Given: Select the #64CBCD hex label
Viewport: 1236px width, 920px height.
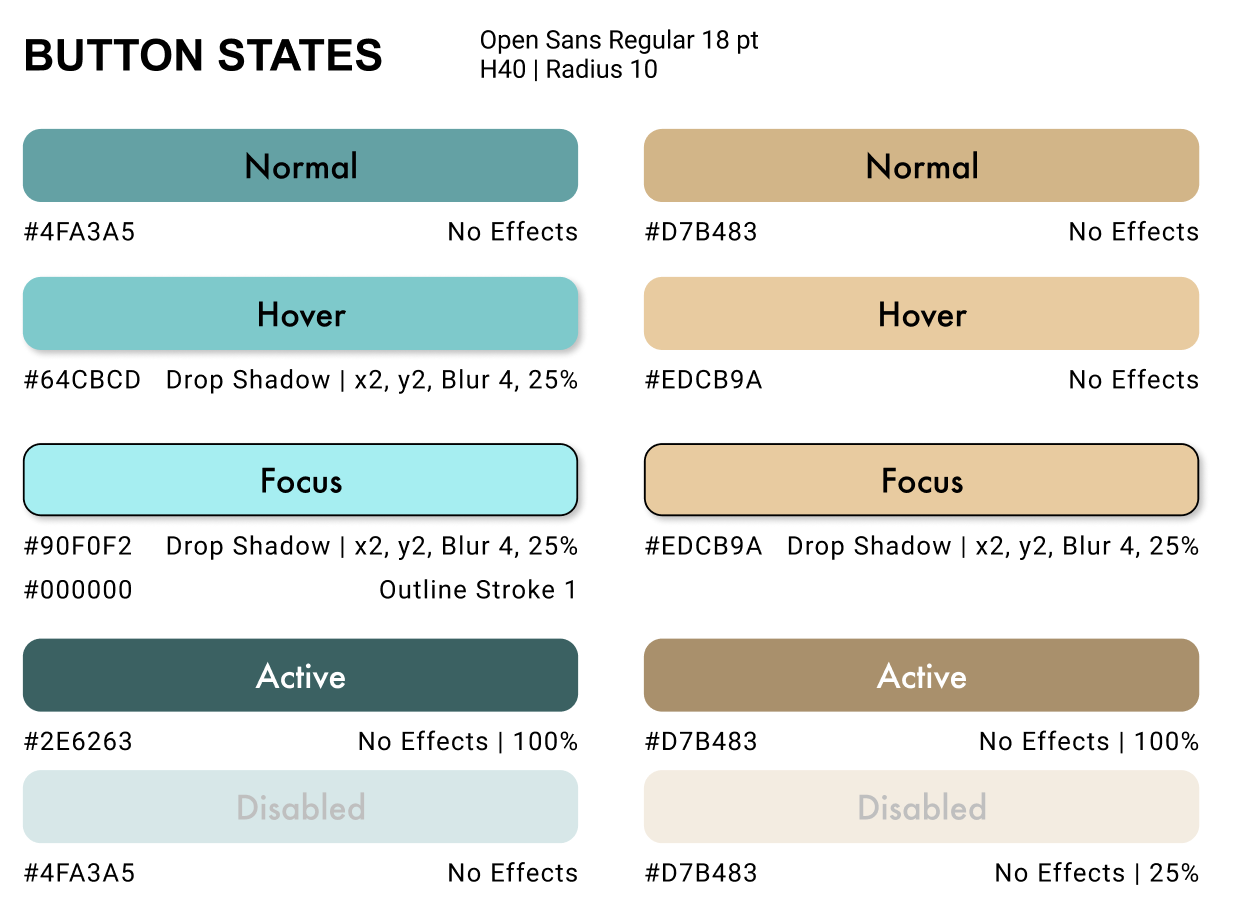Looking at the screenshot, I should [83, 380].
